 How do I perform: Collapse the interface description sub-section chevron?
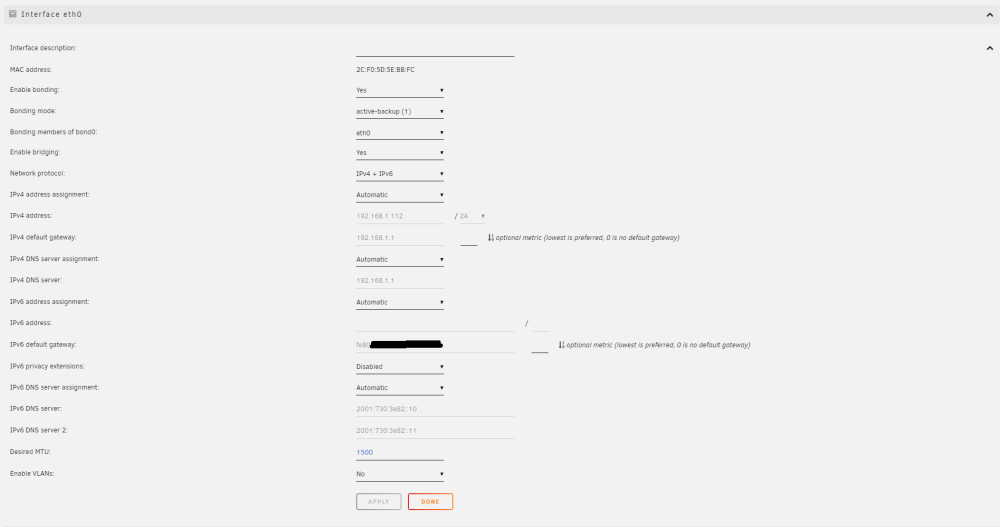point(990,48)
